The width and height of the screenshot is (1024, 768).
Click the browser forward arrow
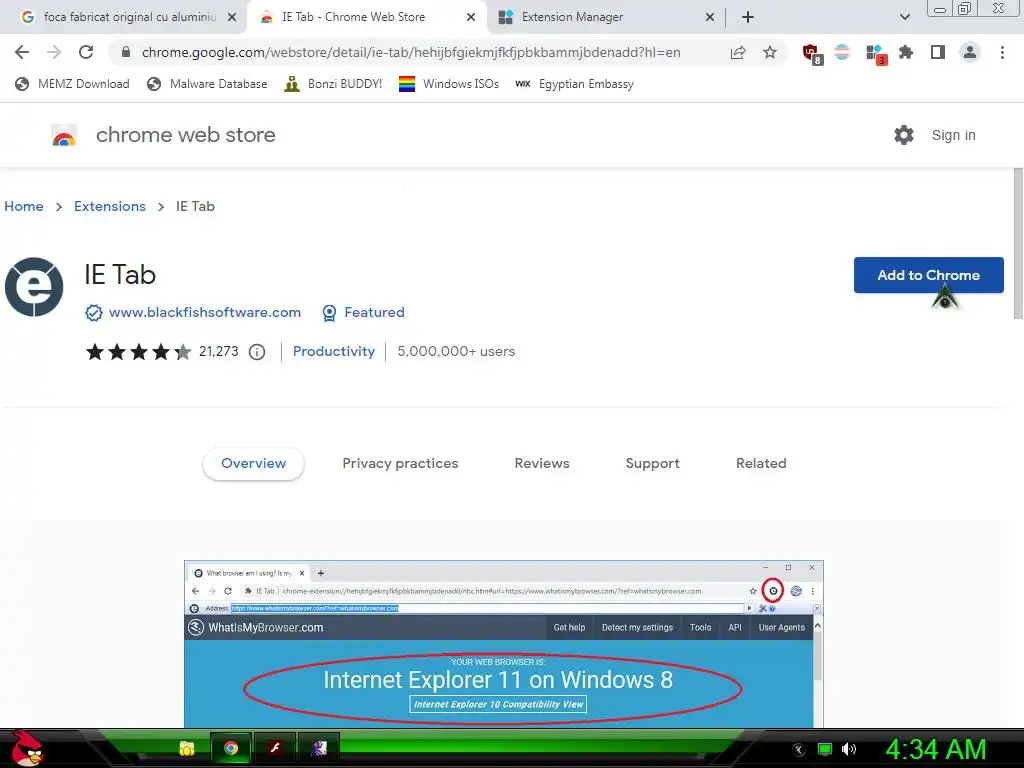54,52
